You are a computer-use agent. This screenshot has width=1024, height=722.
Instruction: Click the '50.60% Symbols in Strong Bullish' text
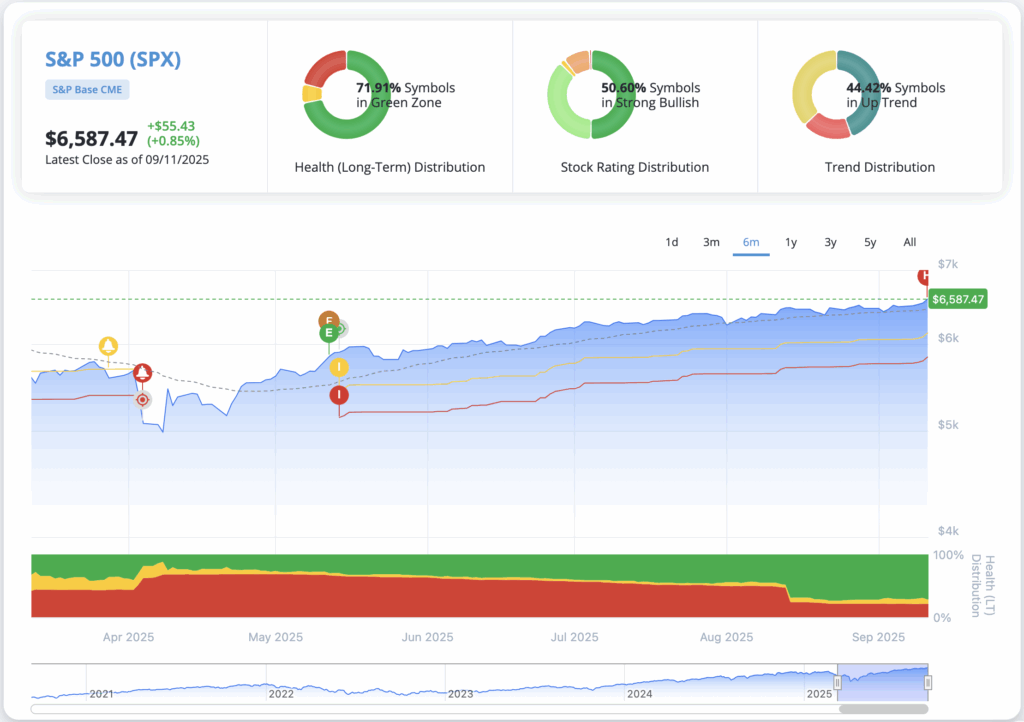pyautogui.click(x=650, y=95)
